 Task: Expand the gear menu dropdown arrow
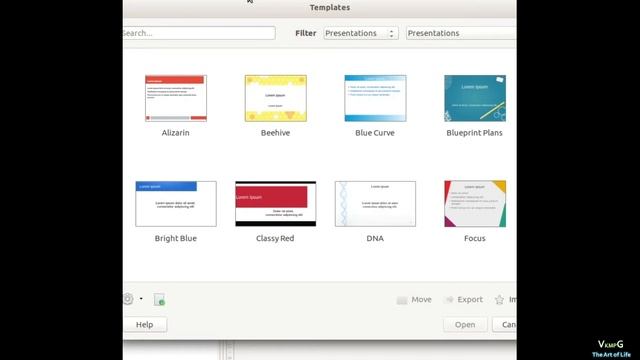tap(141, 299)
